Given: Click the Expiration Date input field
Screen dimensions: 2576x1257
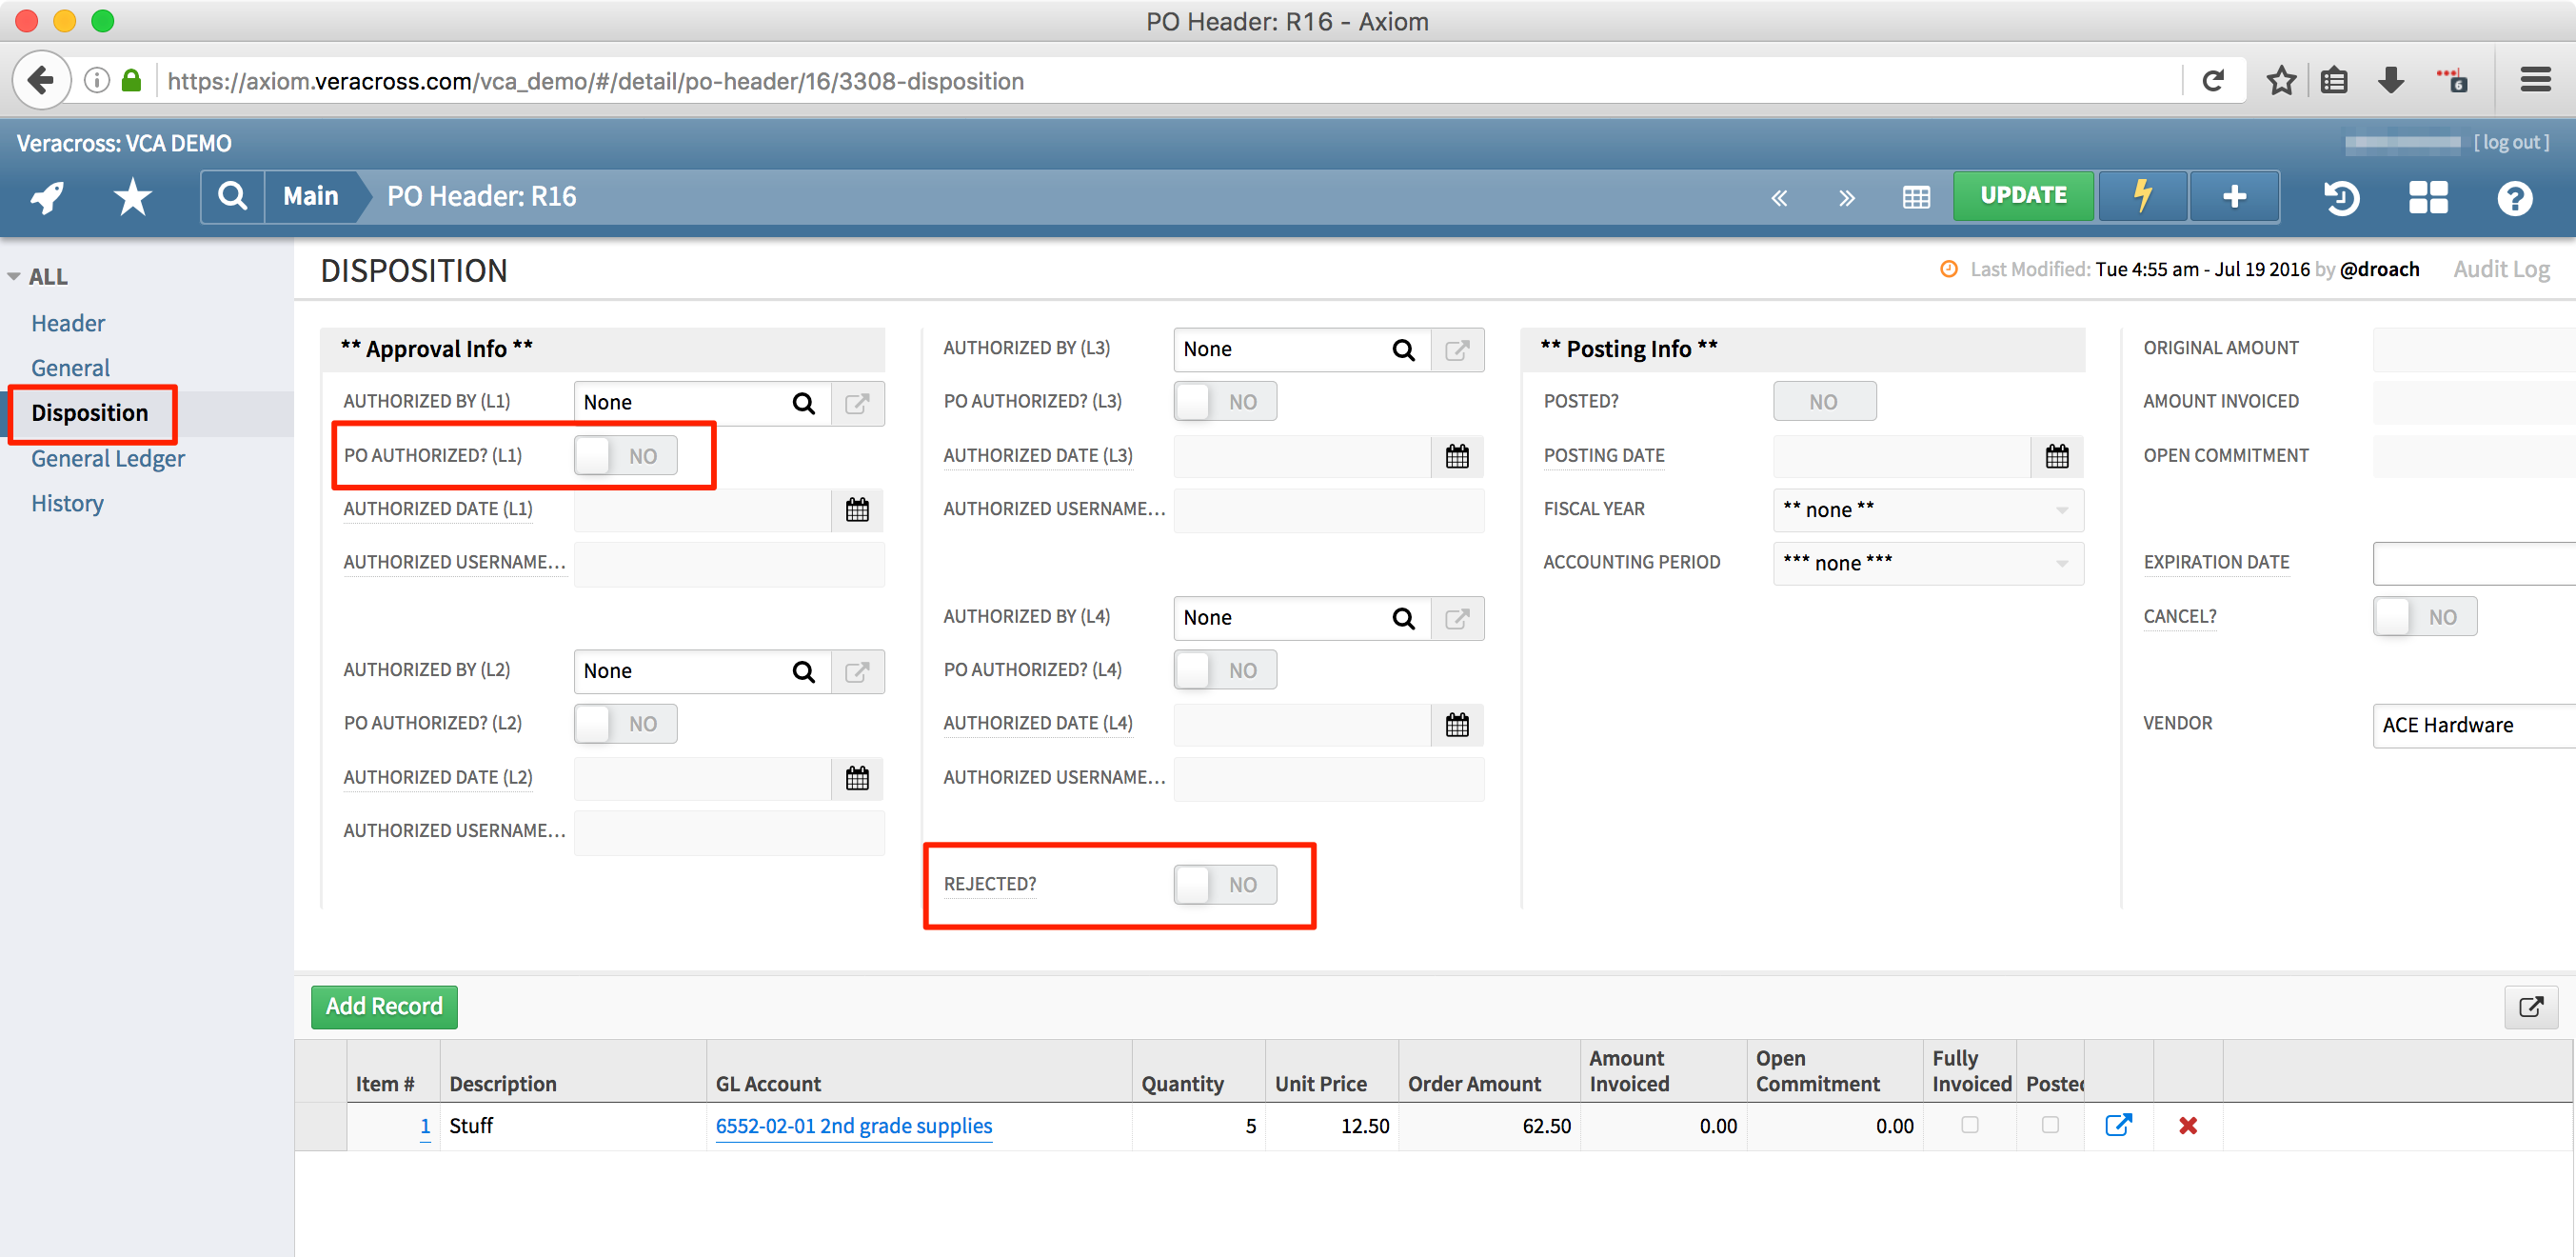Looking at the screenshot, I should pyautogui.click(x=2472, y=564).
